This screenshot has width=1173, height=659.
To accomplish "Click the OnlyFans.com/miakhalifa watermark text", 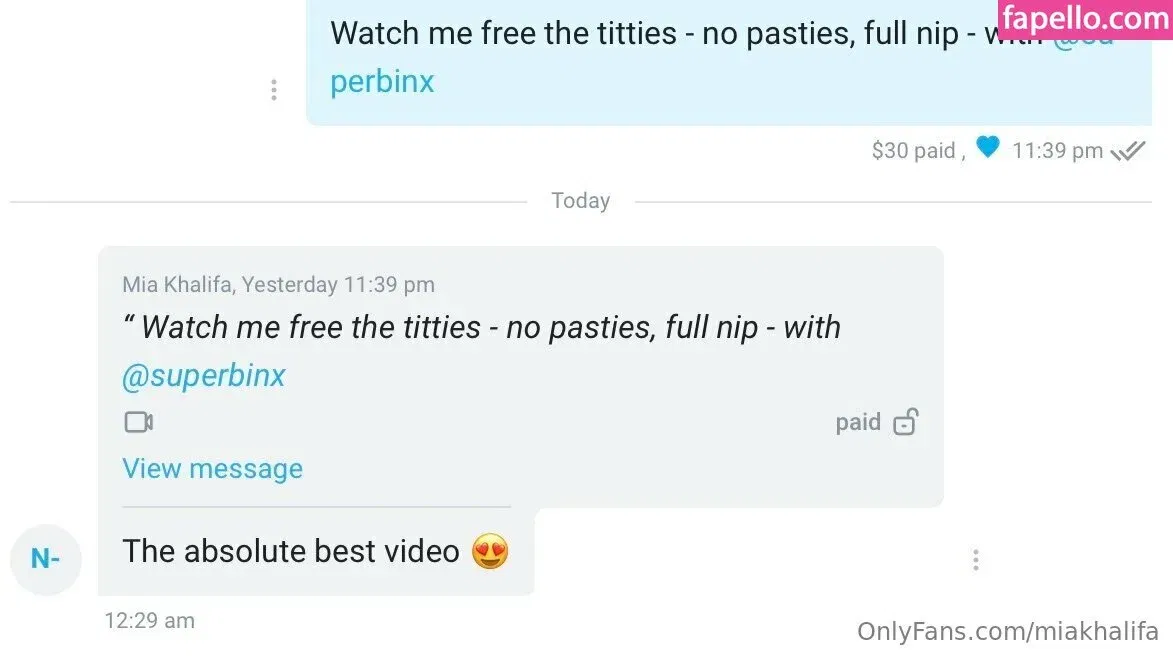I will 1008,631.
